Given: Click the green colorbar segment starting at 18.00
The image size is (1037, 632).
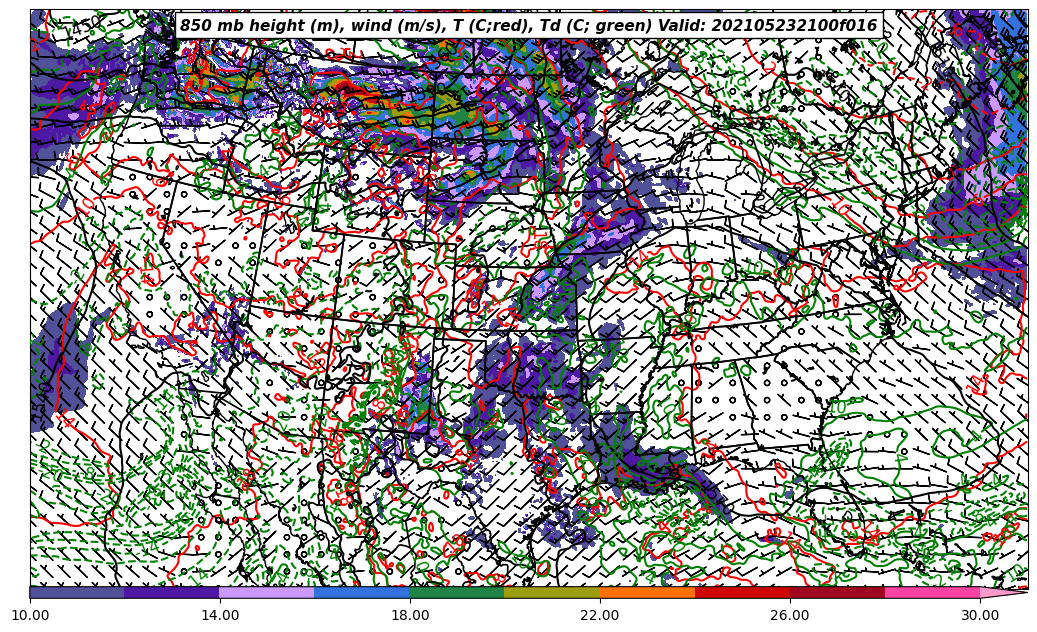Looking at the screenshot, I should coord(457,592).
